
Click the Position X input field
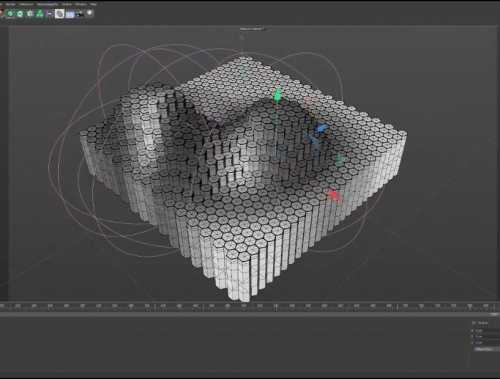click(x=488, y=330)
